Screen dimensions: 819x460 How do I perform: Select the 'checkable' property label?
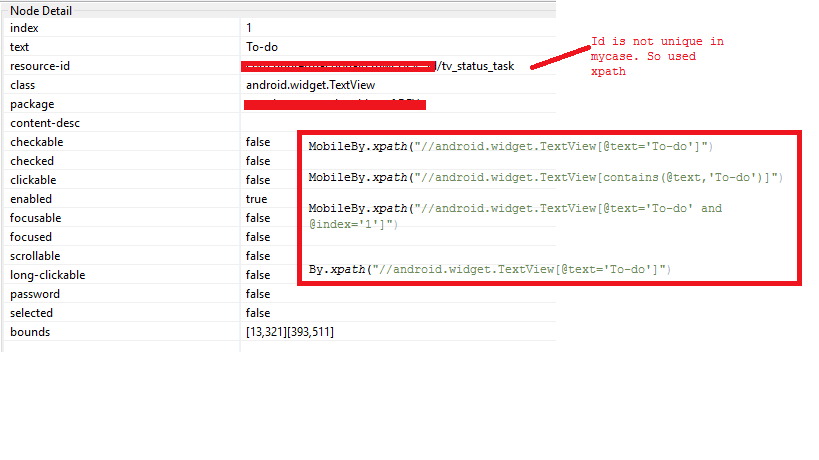tap(37, 142)
